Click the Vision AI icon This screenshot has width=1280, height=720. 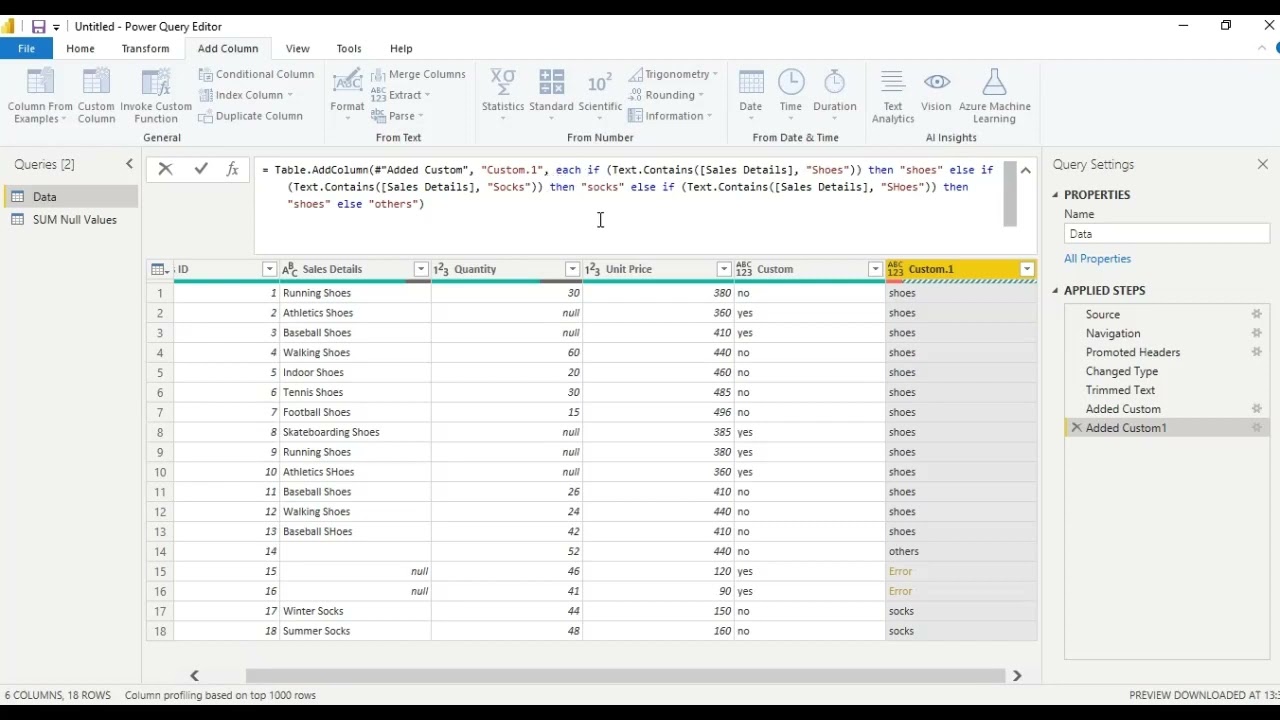click(936, 84)
